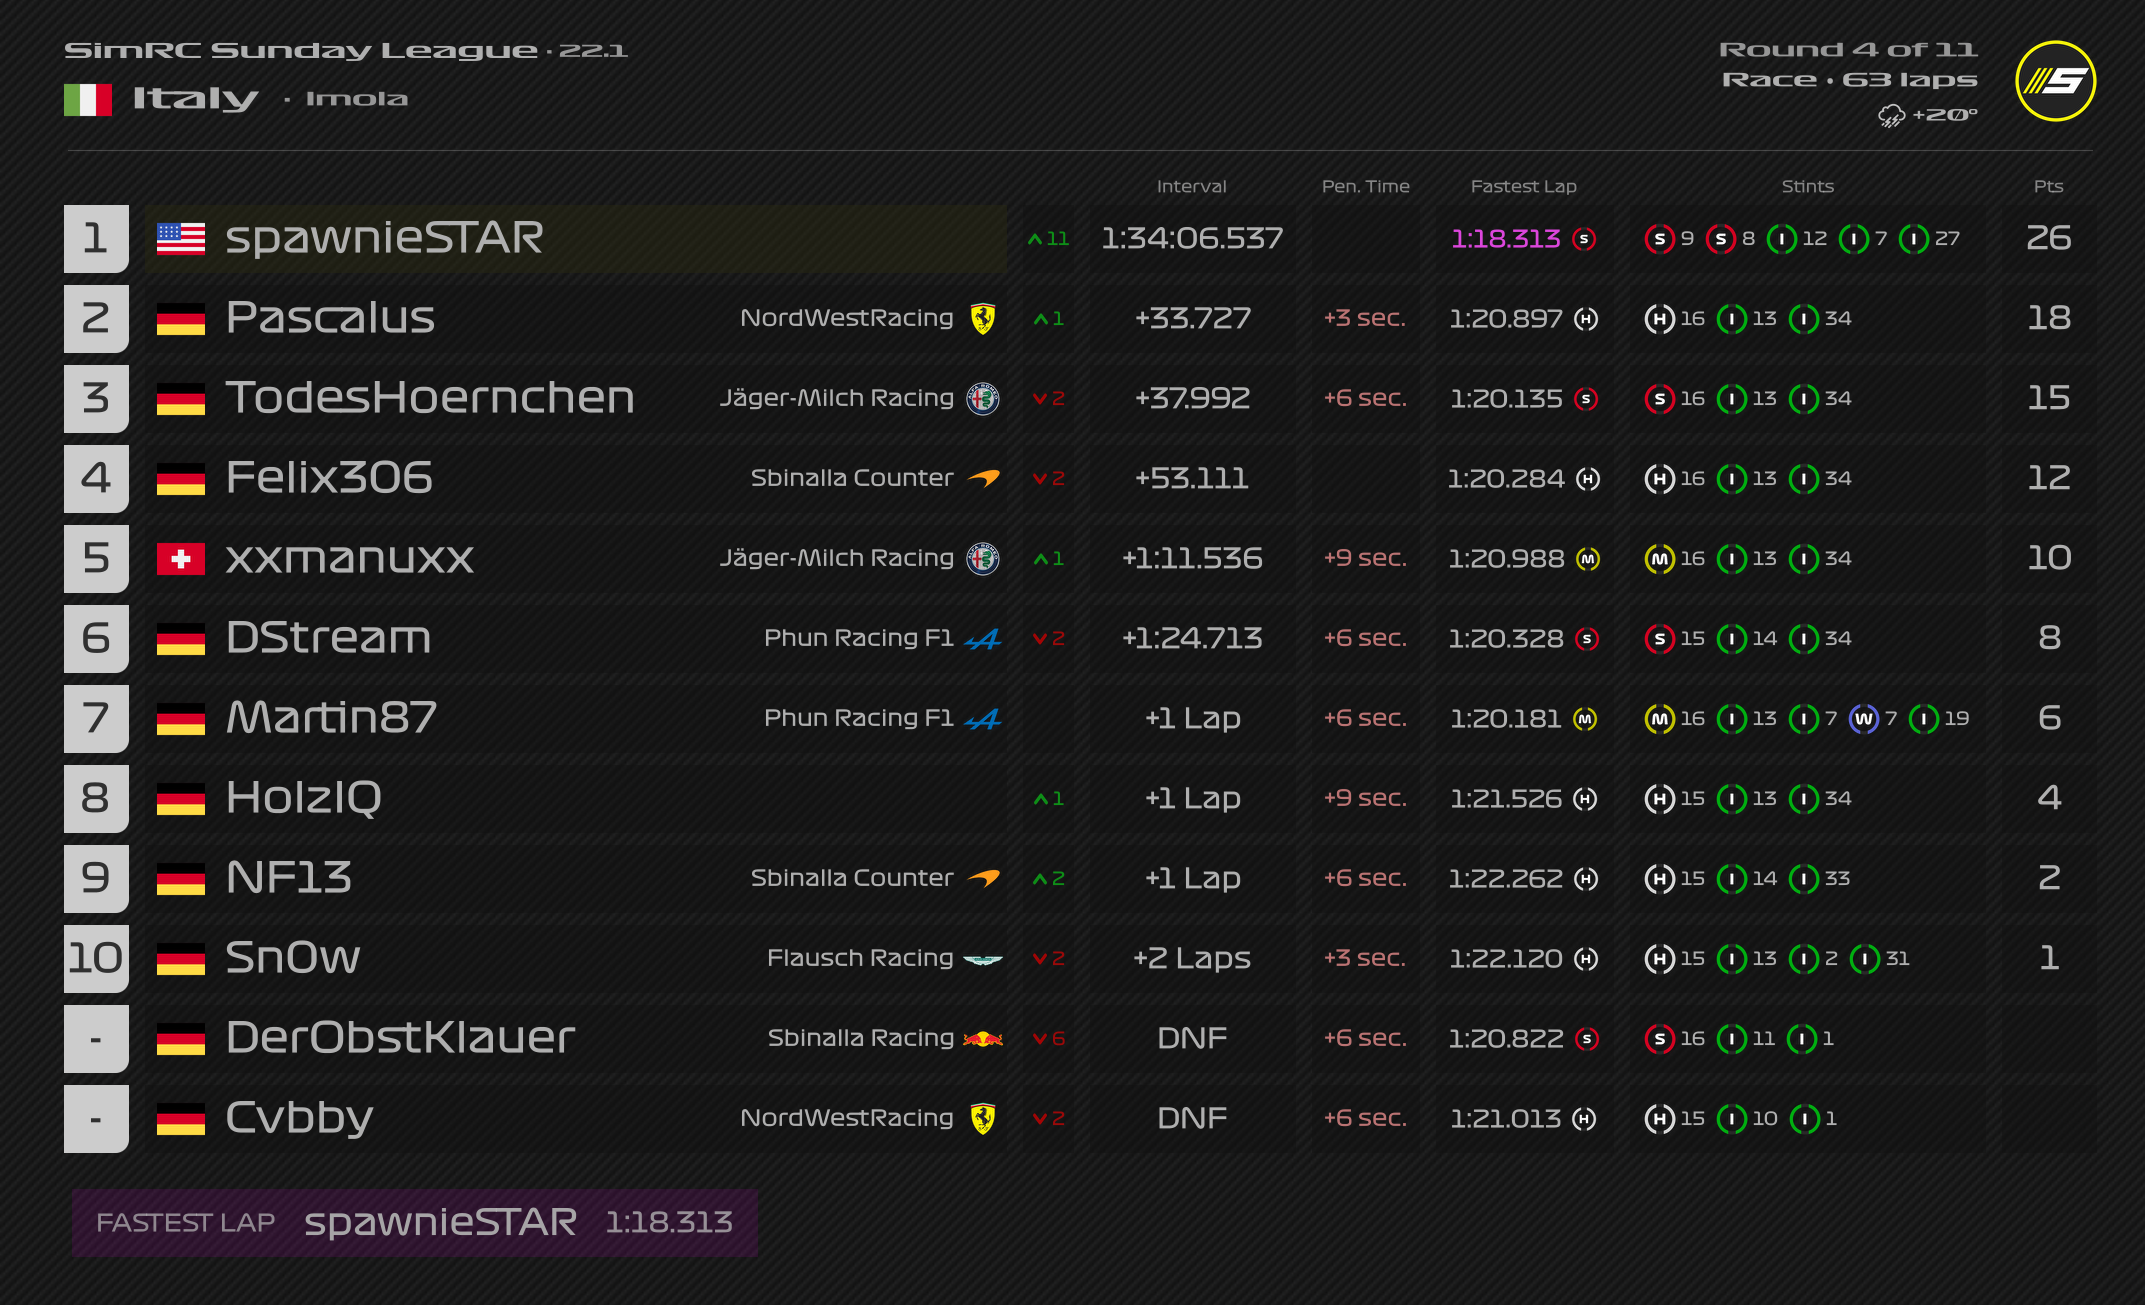Select the Fastest Lap column header
Screen dimensions: 2145x1305
pyautogui.click(x=1523, y=186)
